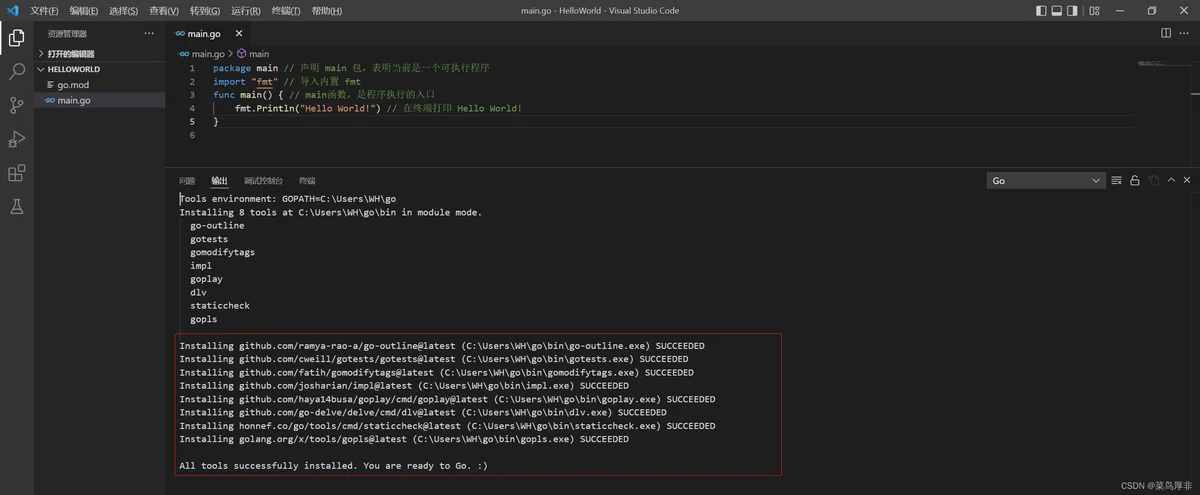Open the 转到(G) menu
Screen dimensions: 1200x495
pos(205,11)
